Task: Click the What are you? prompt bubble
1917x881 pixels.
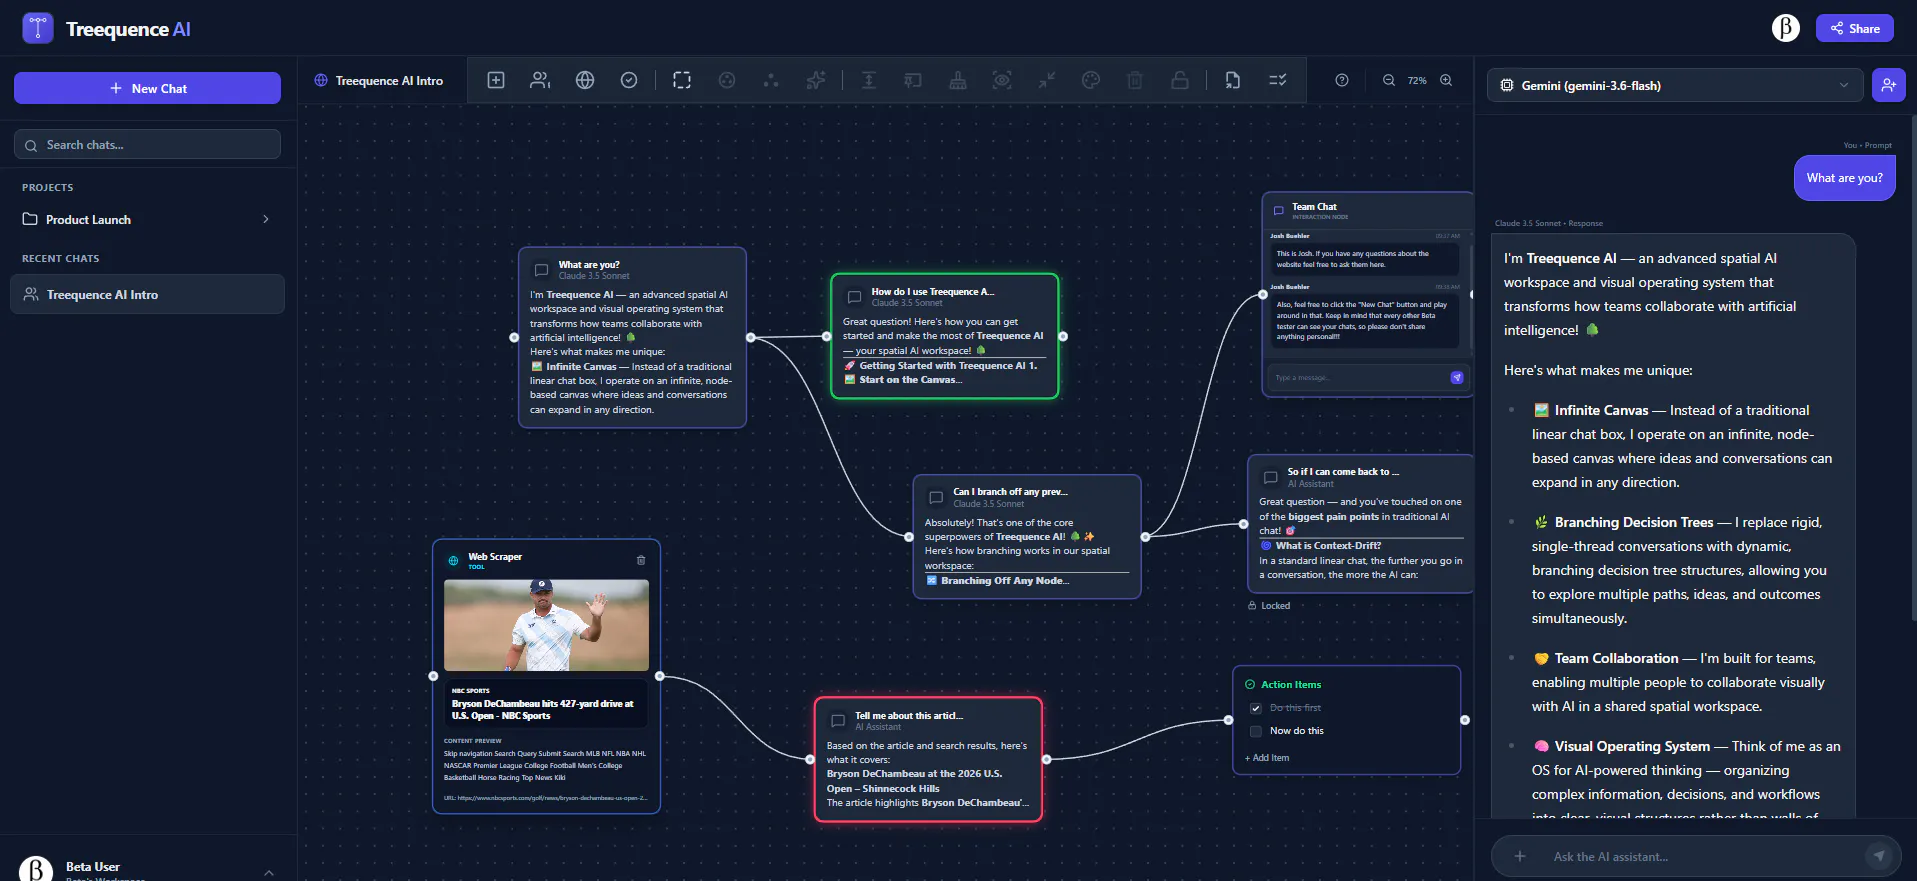Action: click(1844, 178)
